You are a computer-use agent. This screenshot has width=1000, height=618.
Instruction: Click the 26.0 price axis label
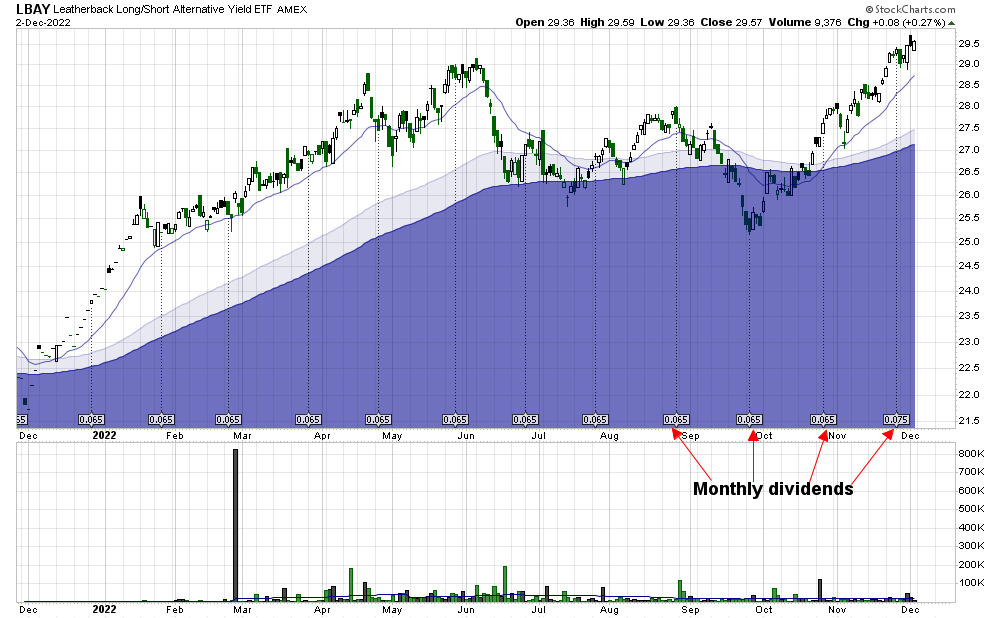click(968, 195)
